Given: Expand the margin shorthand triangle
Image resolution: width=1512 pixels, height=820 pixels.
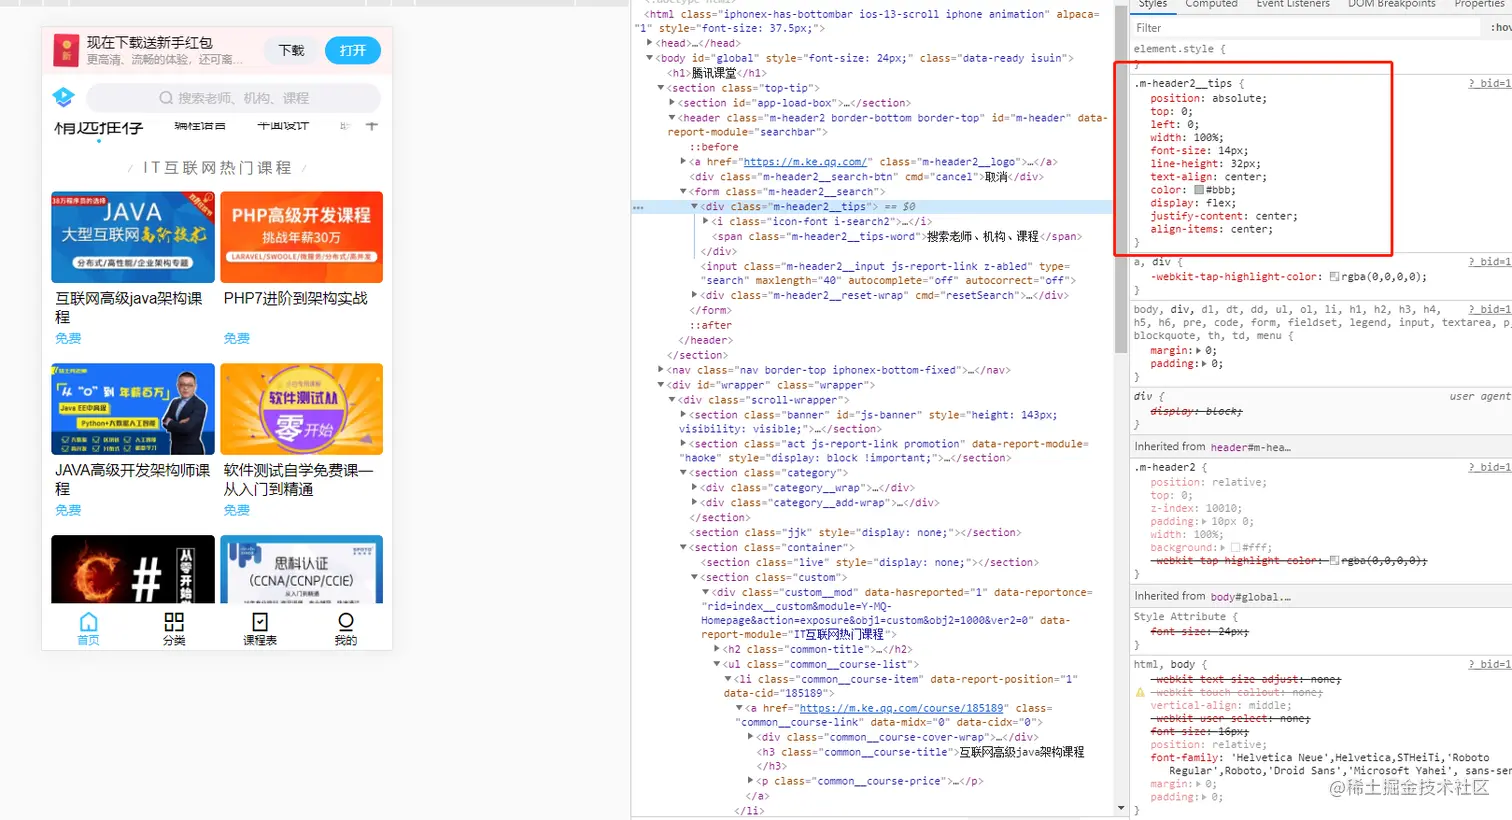Looking at the screenshot, I should pos(1200,351).
